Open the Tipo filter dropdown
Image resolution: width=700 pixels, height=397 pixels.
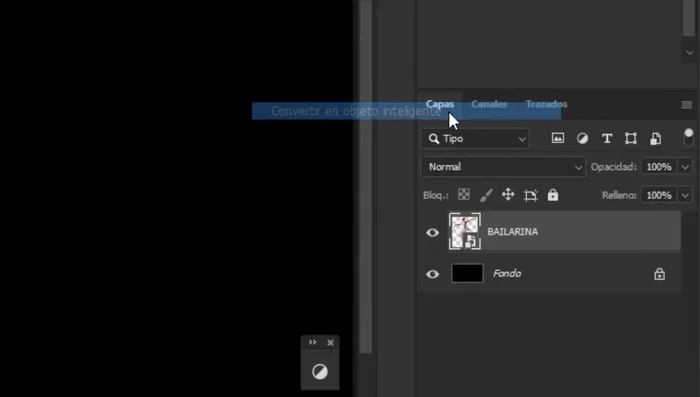pos(475,139)
